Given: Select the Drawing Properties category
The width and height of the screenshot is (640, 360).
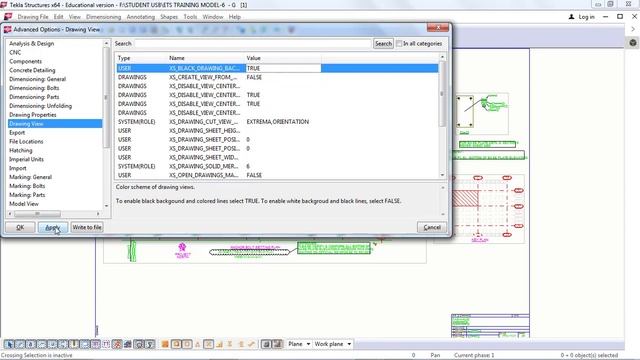Looking at the screenshot, I should coord(33,115).
